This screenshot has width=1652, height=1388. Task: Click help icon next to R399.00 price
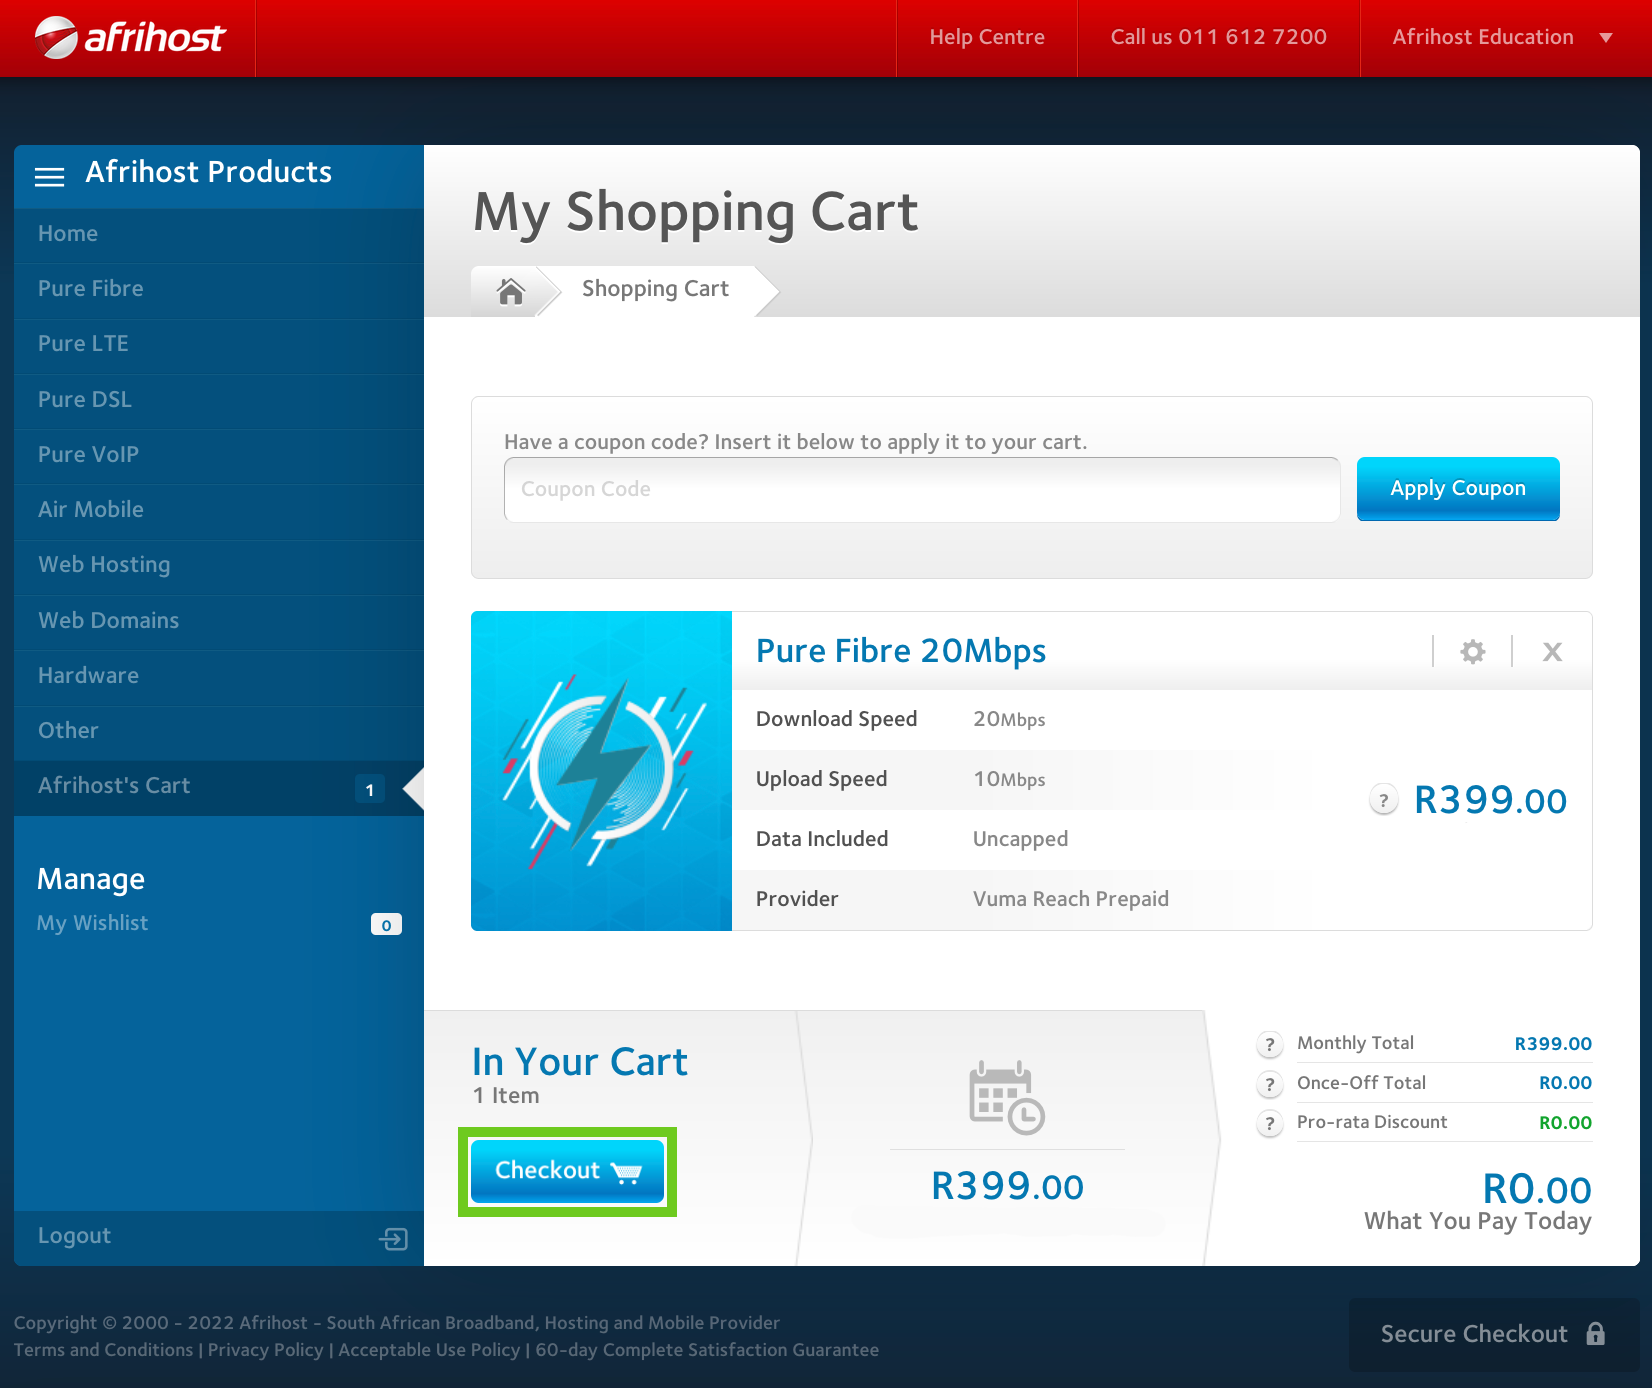tap(1383, 800)
